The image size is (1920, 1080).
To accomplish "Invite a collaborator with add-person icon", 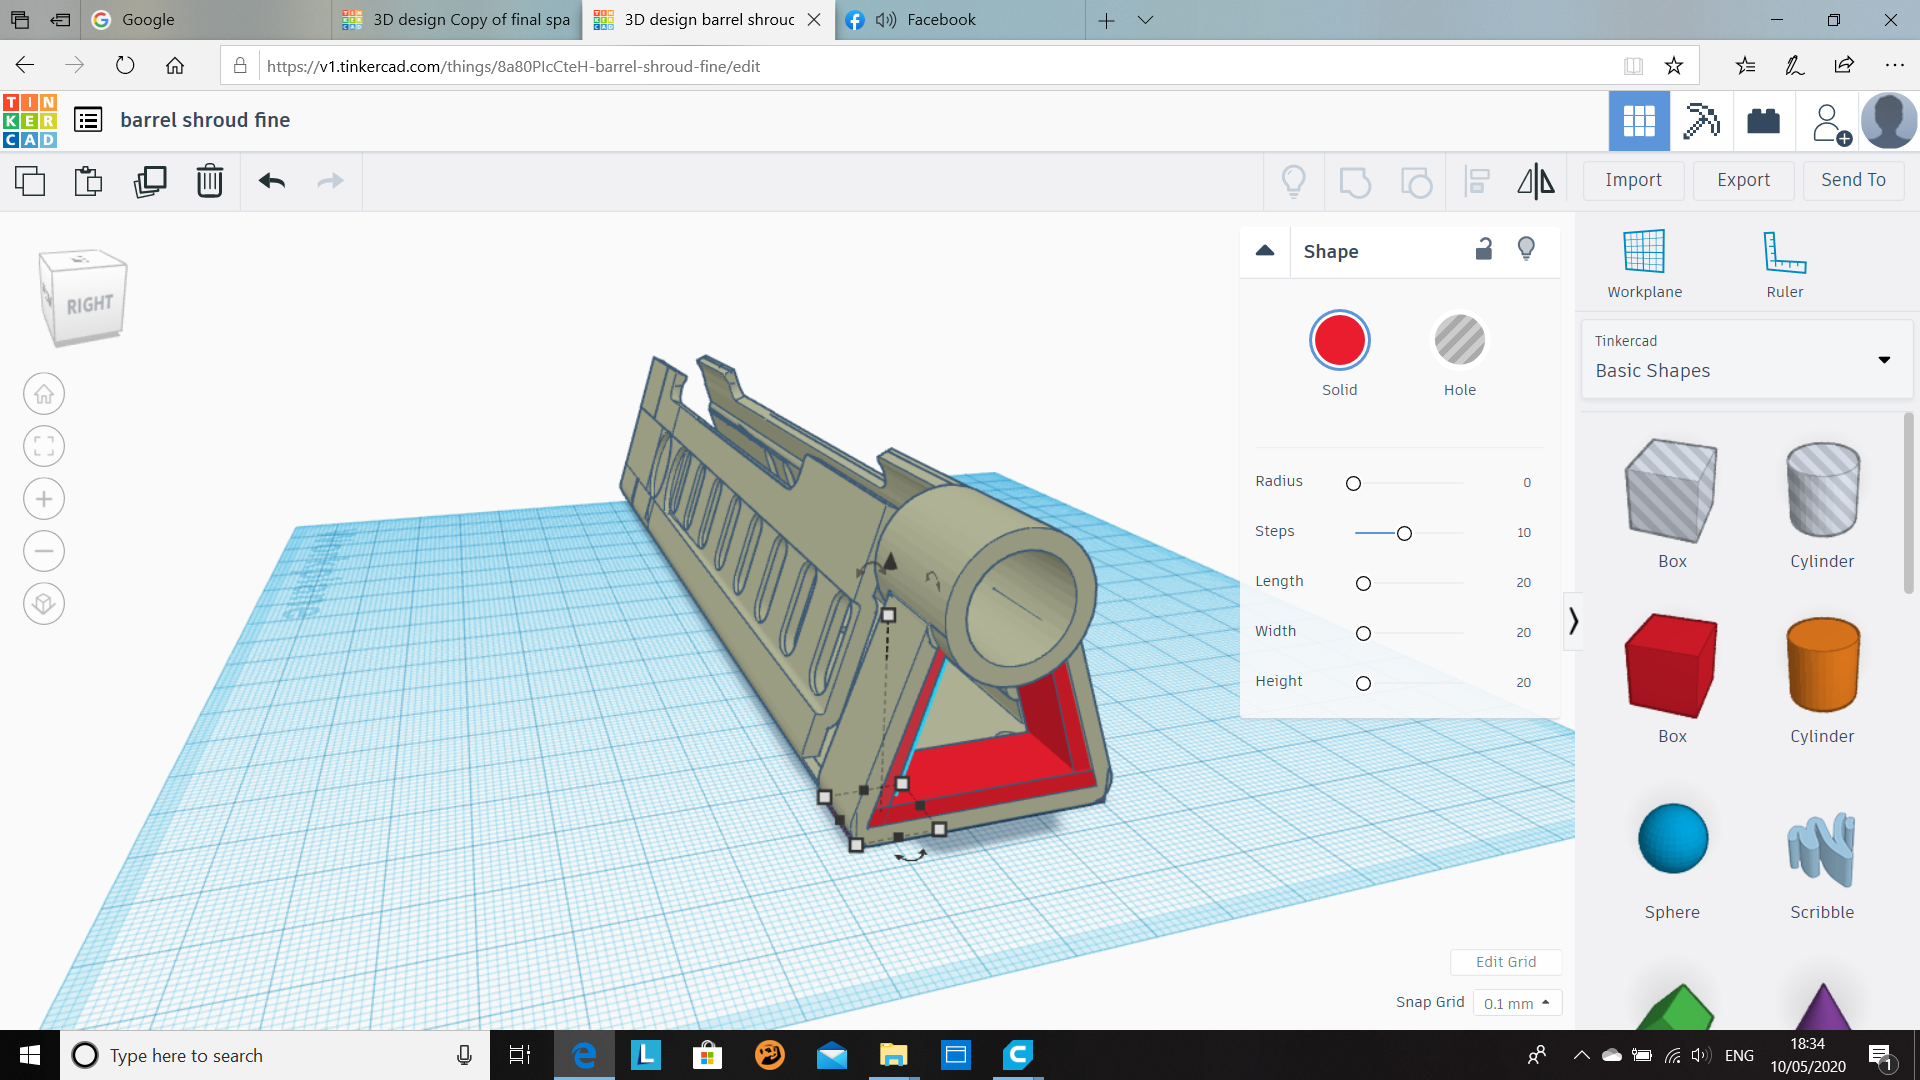I will pos(1830,123).
